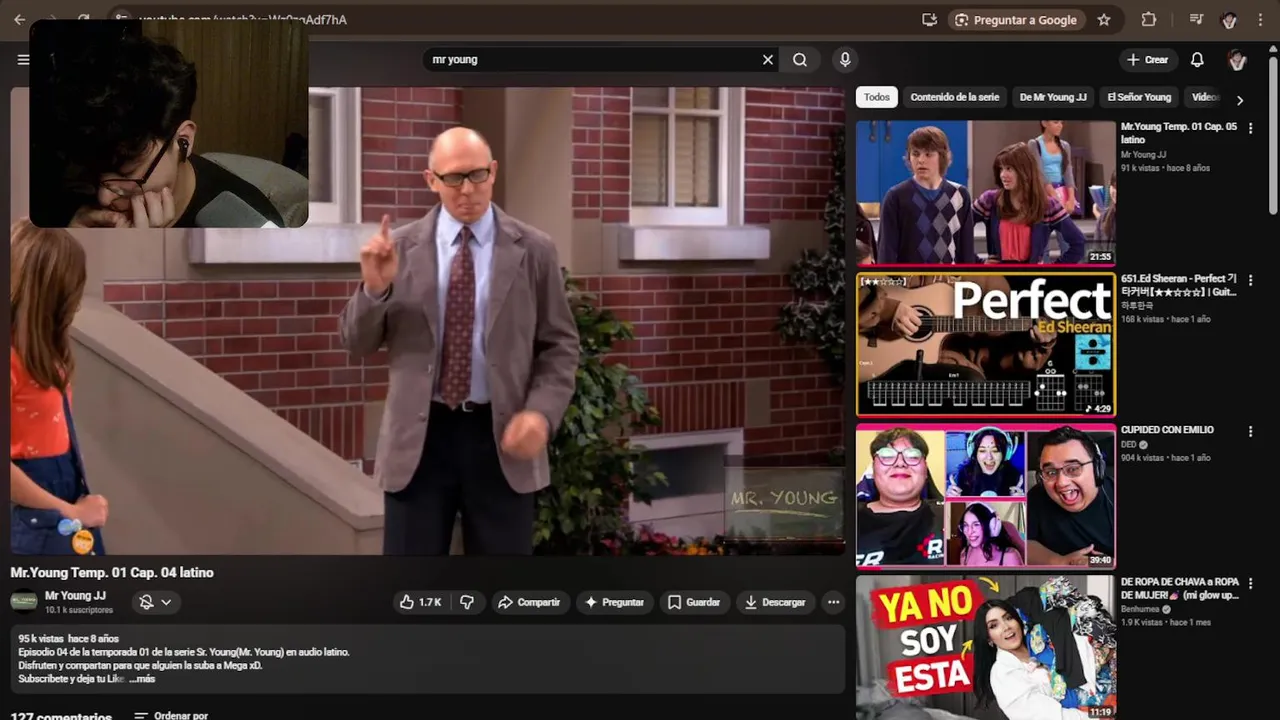1280x720 pixels.
Task: Click the Descargar download button
Action: (775, 602)
